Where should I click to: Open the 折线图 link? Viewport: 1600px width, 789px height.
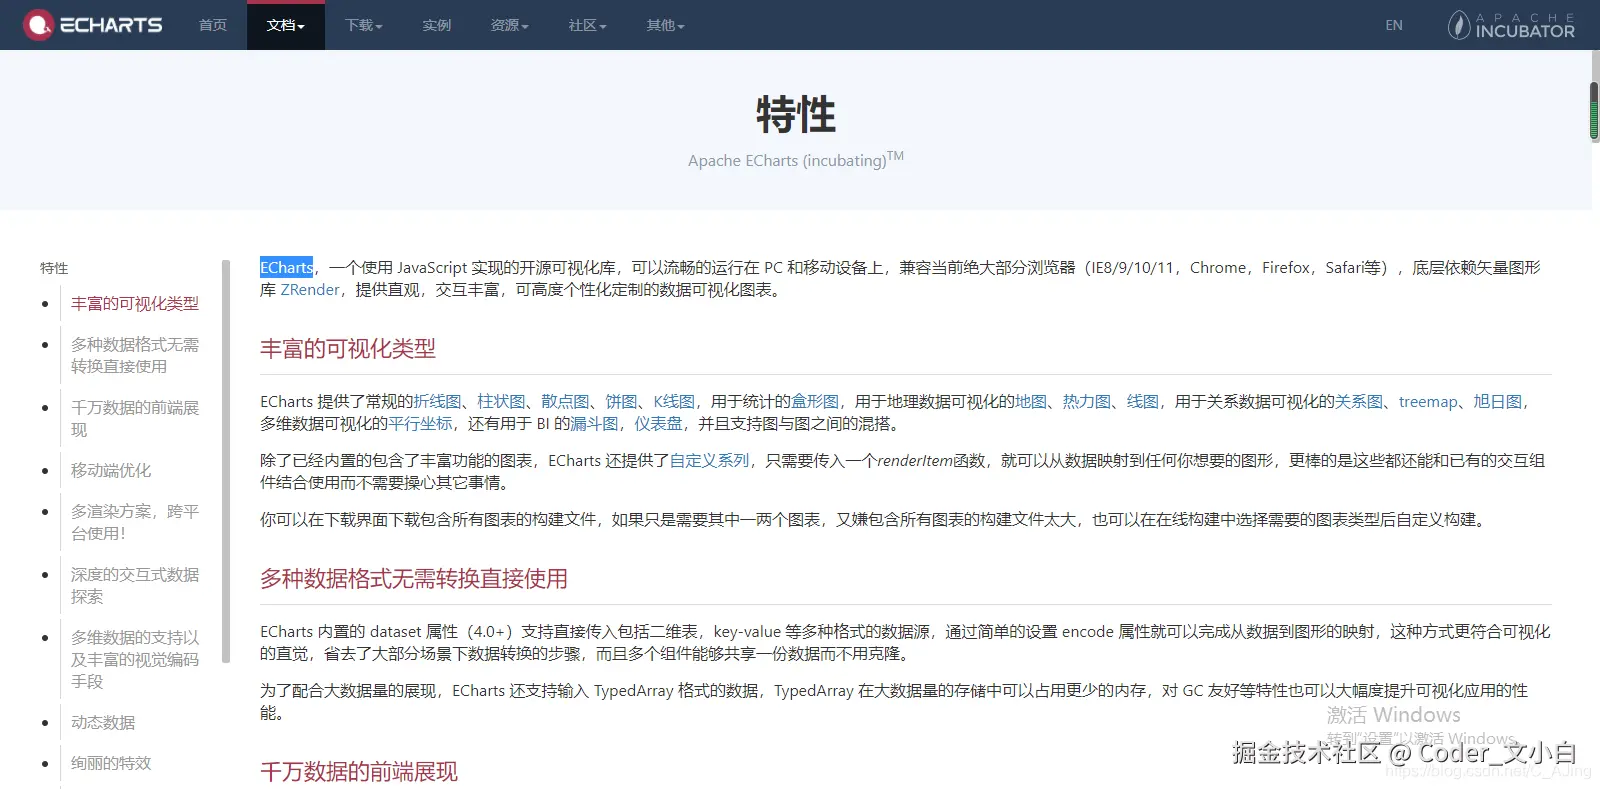point(438,401)
